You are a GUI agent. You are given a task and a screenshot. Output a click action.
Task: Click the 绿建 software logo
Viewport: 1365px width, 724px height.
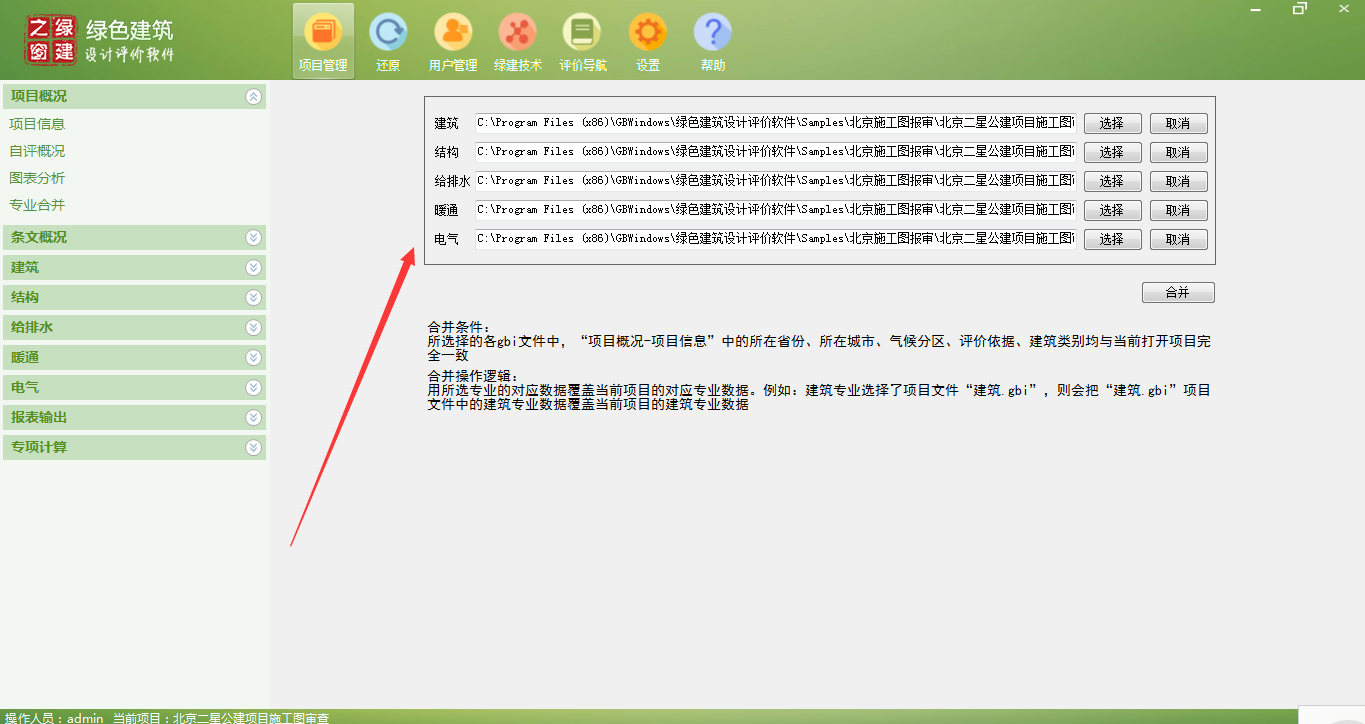pos(51,40)
